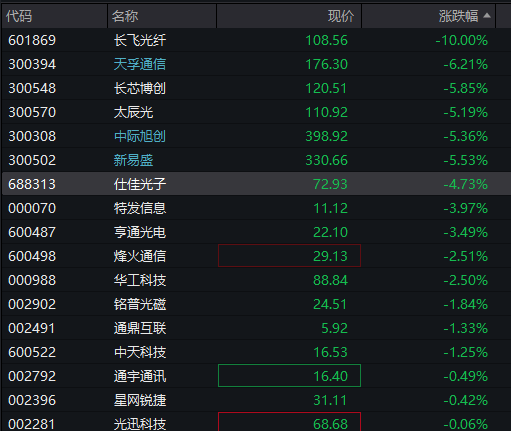Click price 5.92
Image resolution: width=511 pixels, height=431 pixels.
[x=334, y=328]
